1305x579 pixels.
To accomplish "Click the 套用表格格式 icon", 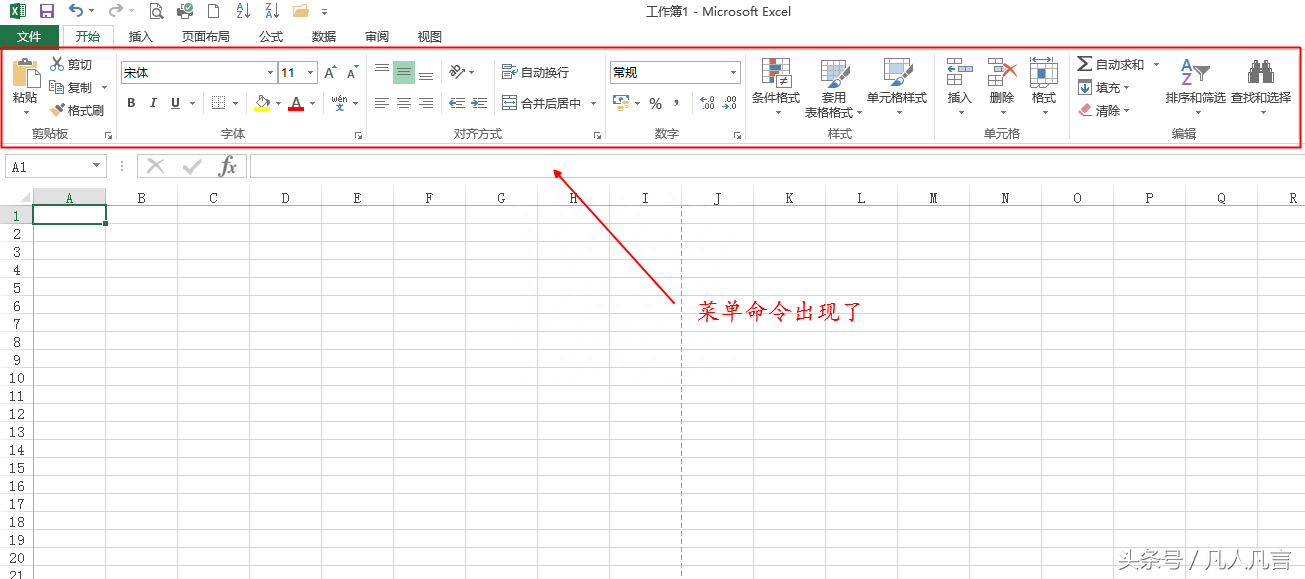I will [x=836, y=75].
